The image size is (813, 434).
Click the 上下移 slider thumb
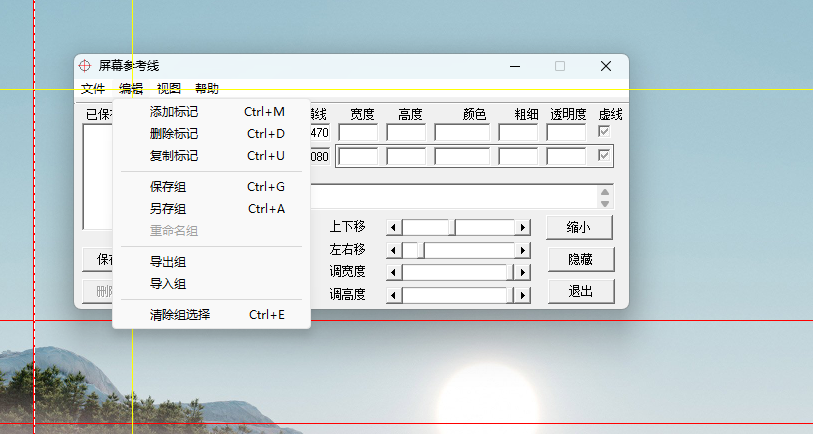click(x=452, y=227)
